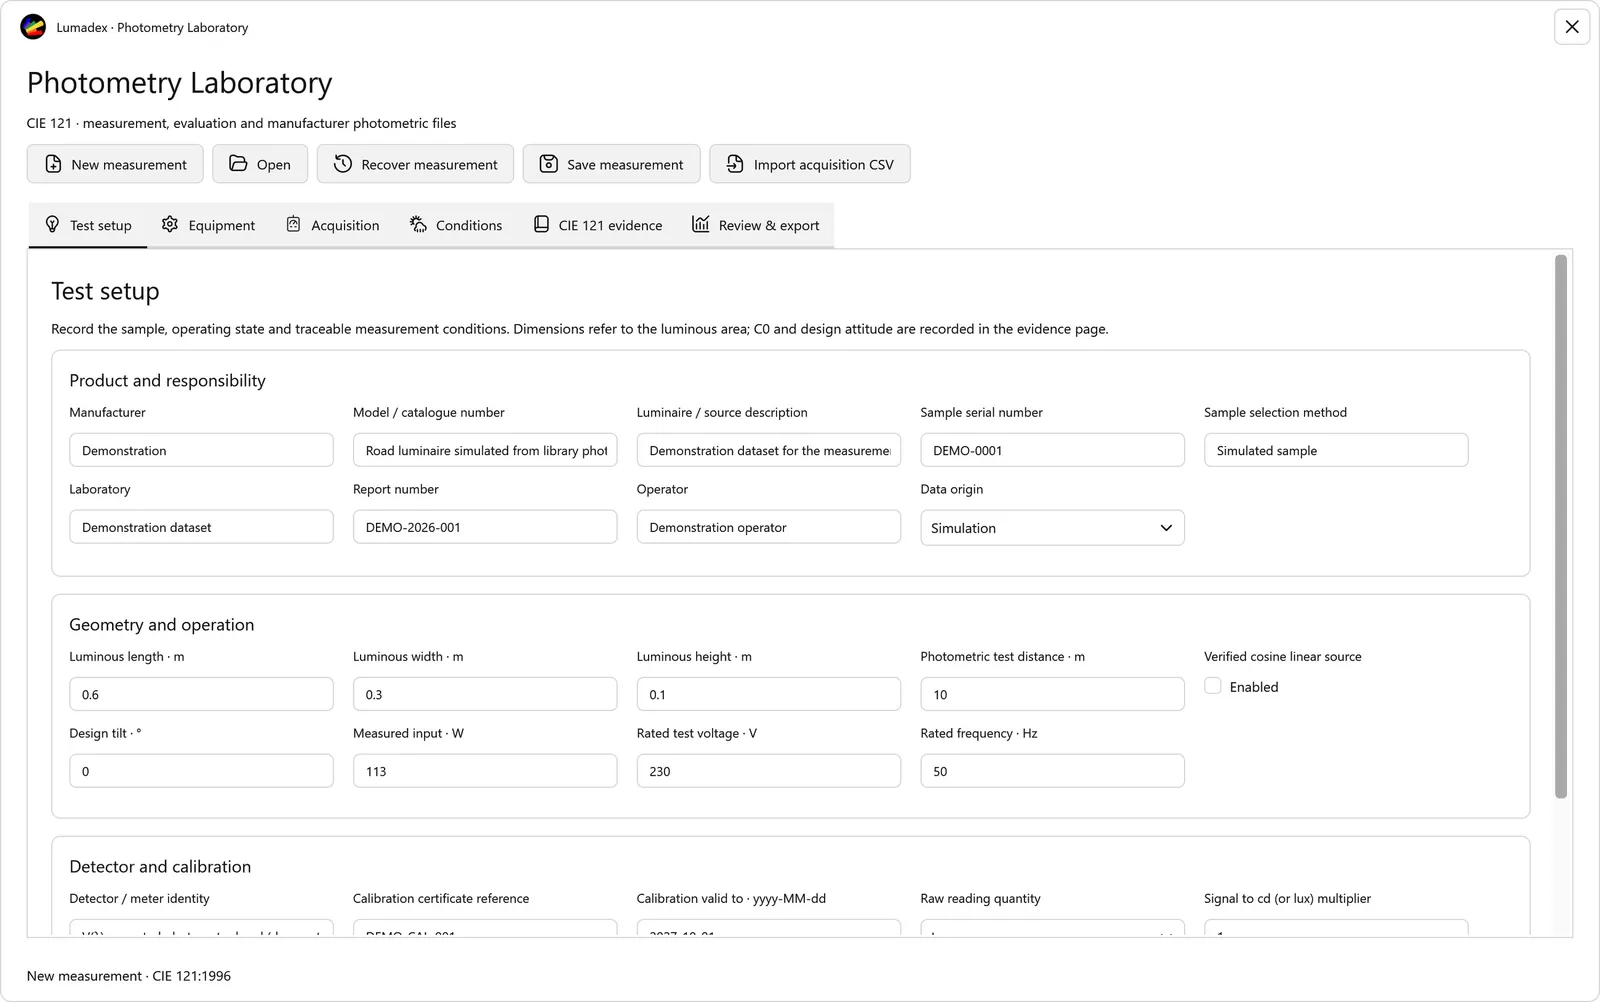The image size is (1600, 1002).
Task: Click the Review & export chart icon
Action: [x=701, y=225]
